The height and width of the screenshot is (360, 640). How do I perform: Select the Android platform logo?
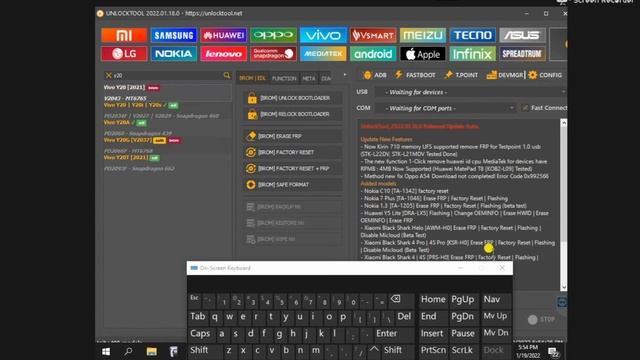373,53
